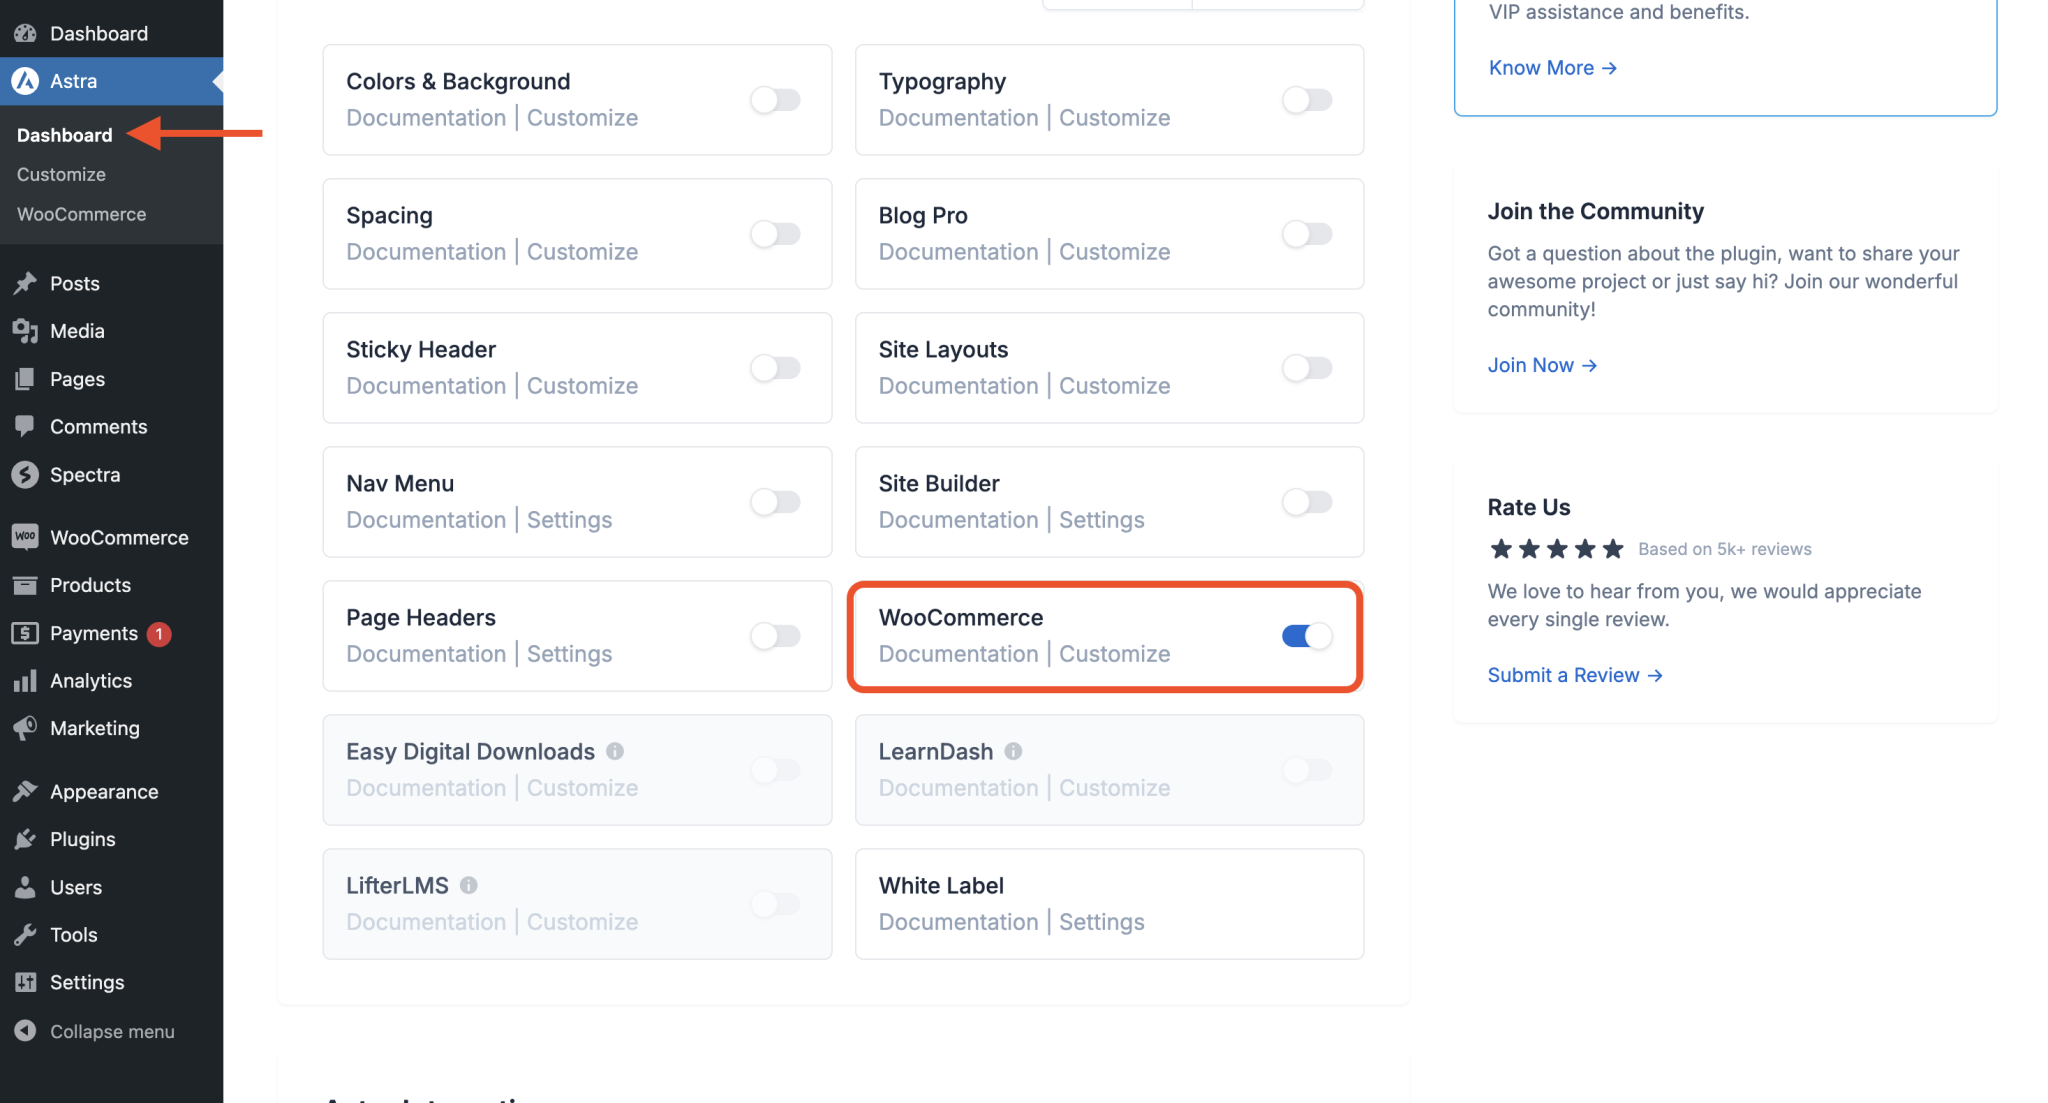
Task: Click the Payments notification badge
Action: tap(159, 633)
